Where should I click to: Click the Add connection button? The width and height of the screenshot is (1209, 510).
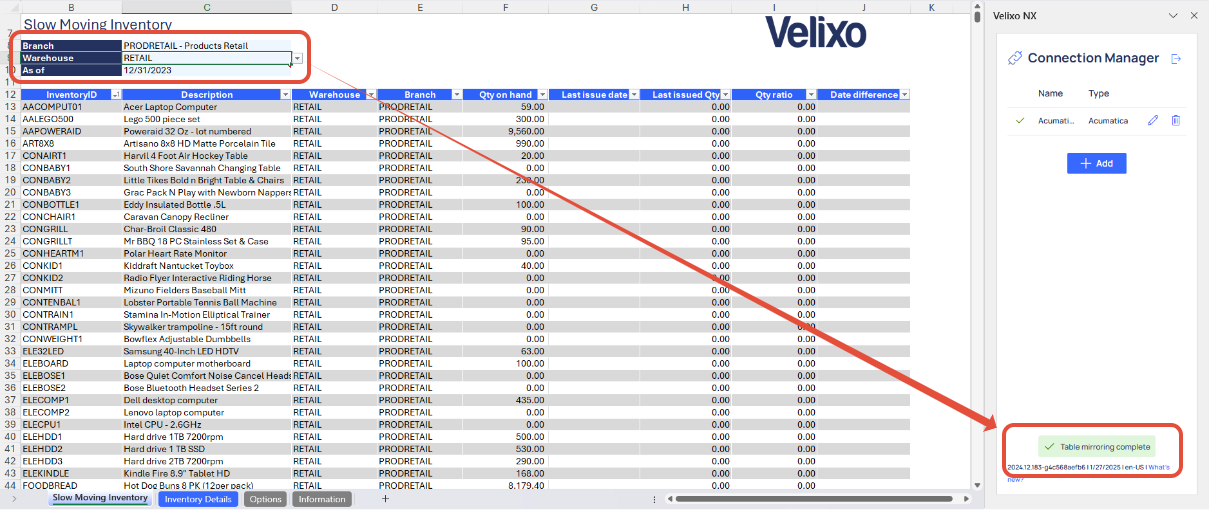coord(1096,163)
